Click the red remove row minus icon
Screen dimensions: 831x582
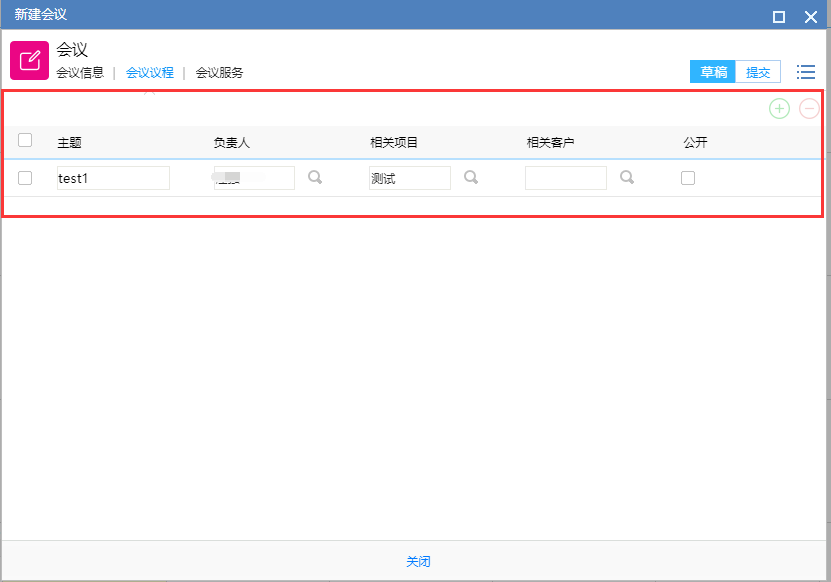[x=809, y=109]
